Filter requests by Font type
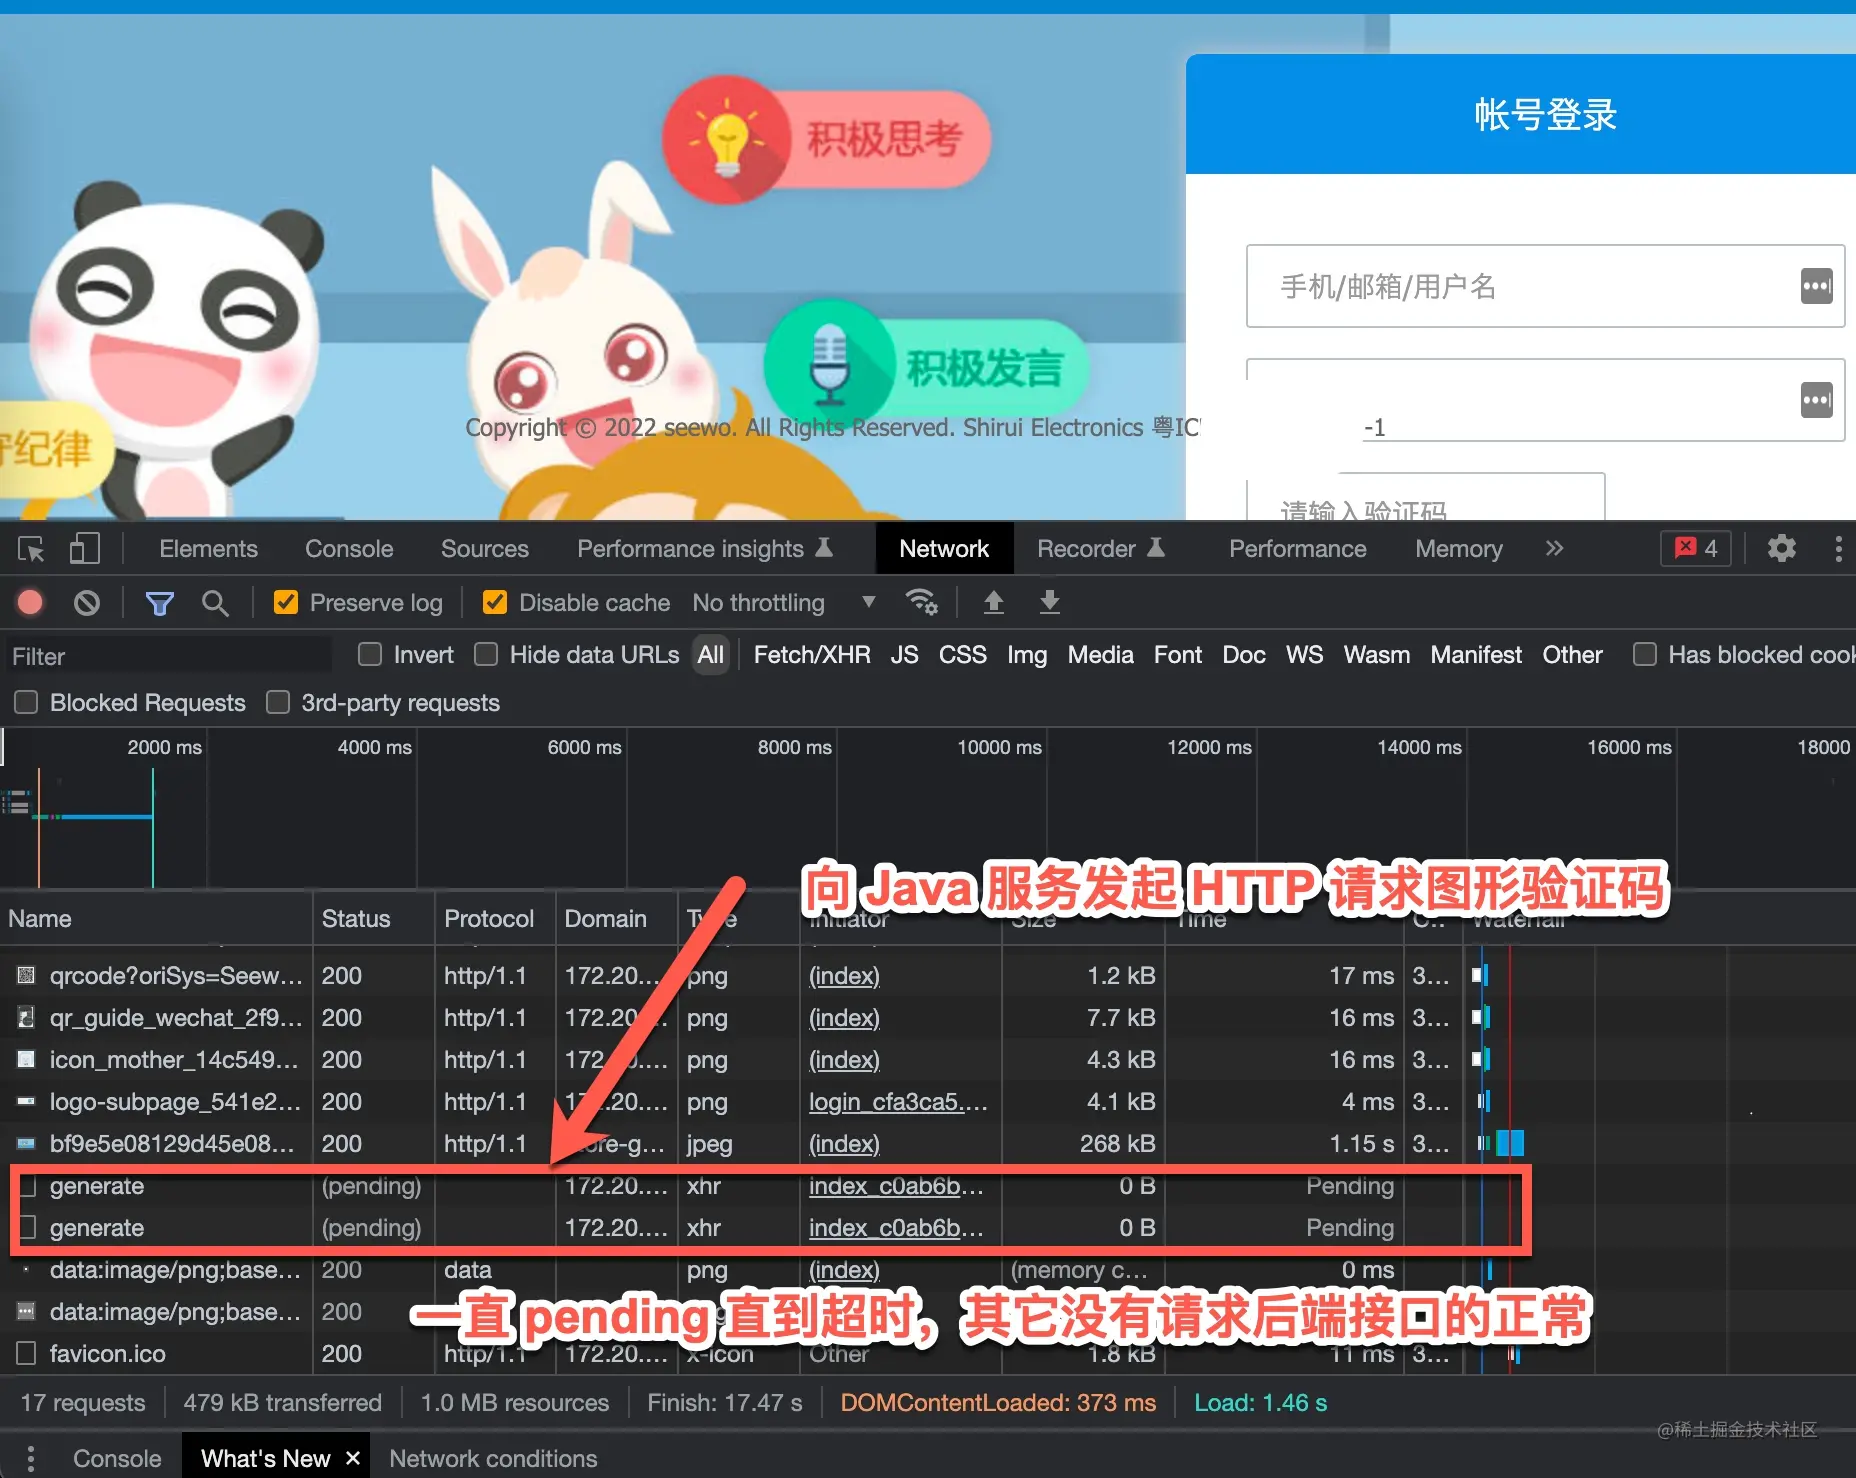The image size is (1856, 1478). (x=1177, y=655)
